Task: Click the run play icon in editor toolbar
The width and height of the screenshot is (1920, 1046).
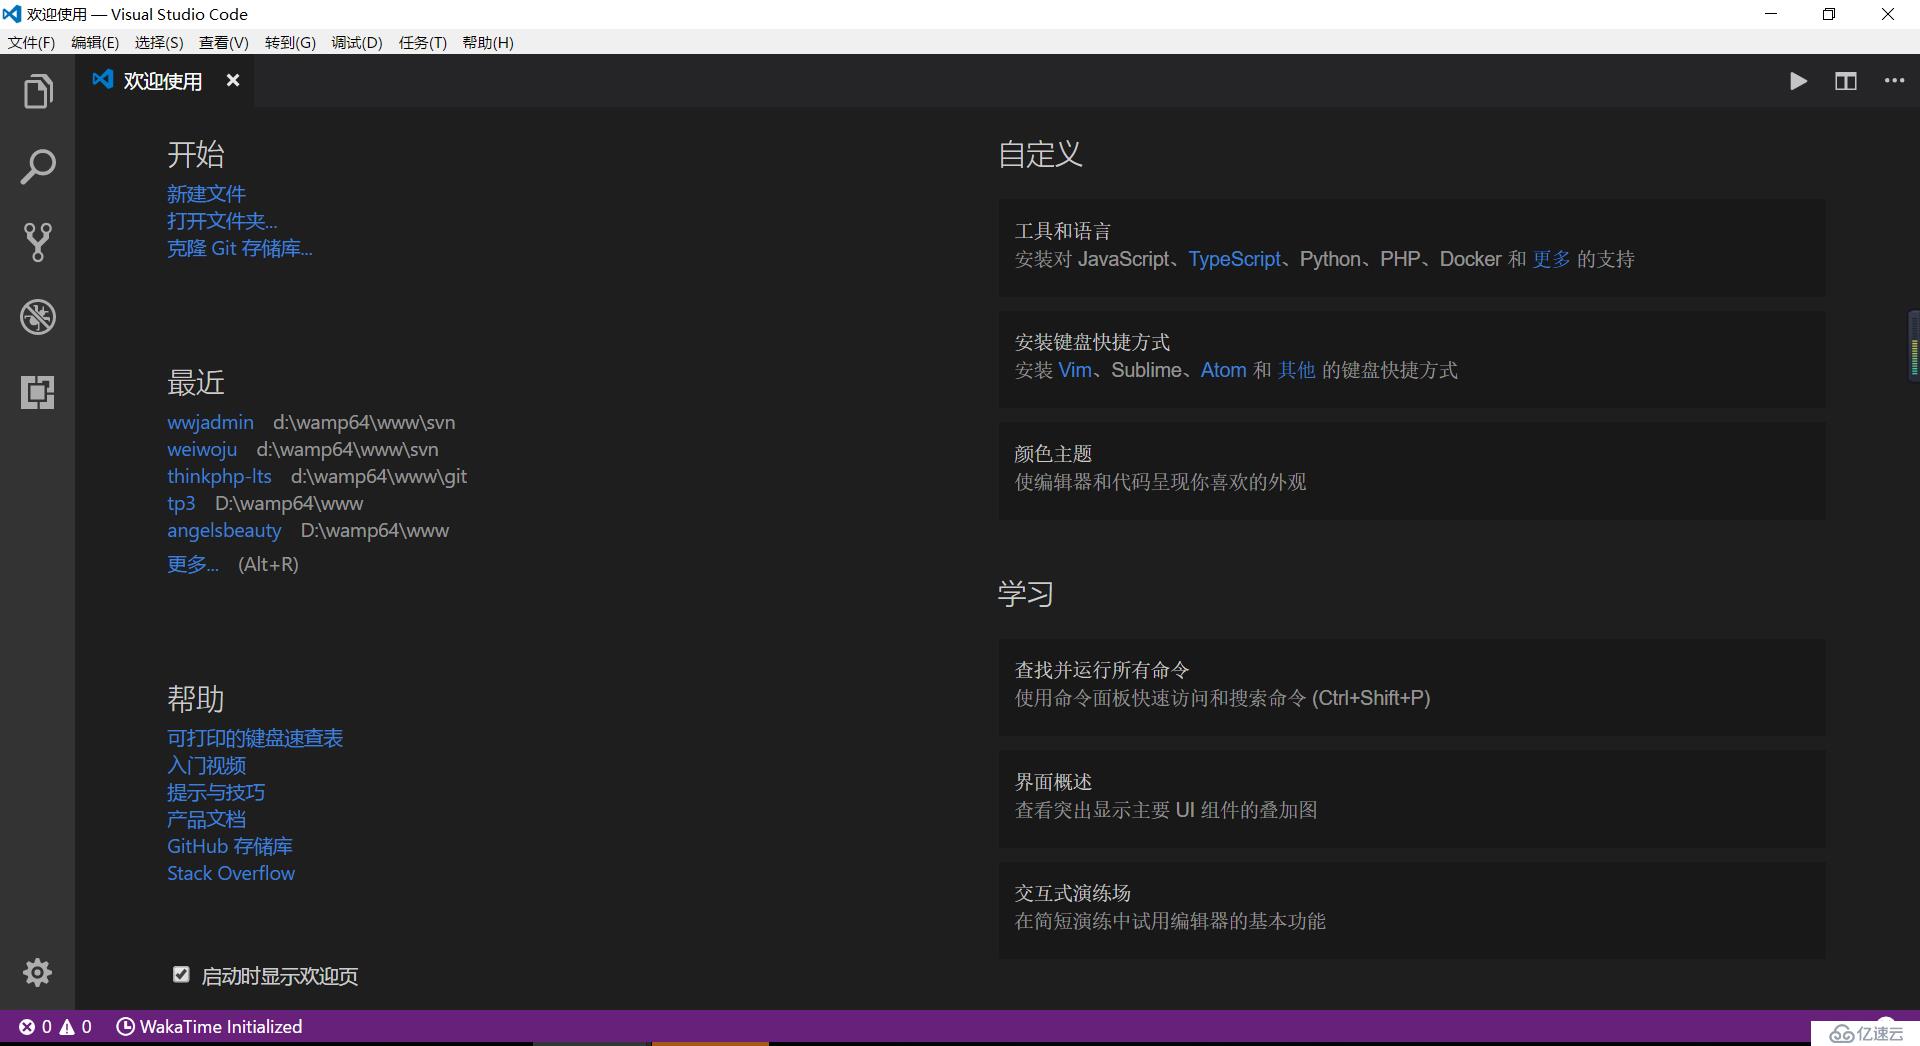Action: (x=1798, y=81)
